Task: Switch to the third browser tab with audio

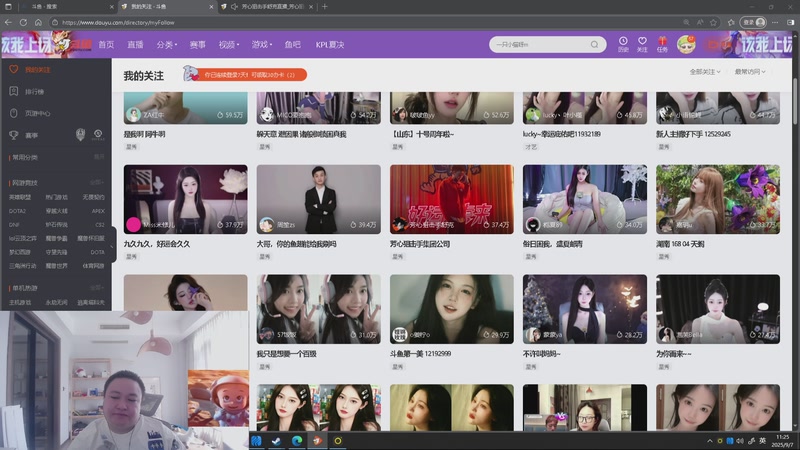Action: tap(267, 7)
